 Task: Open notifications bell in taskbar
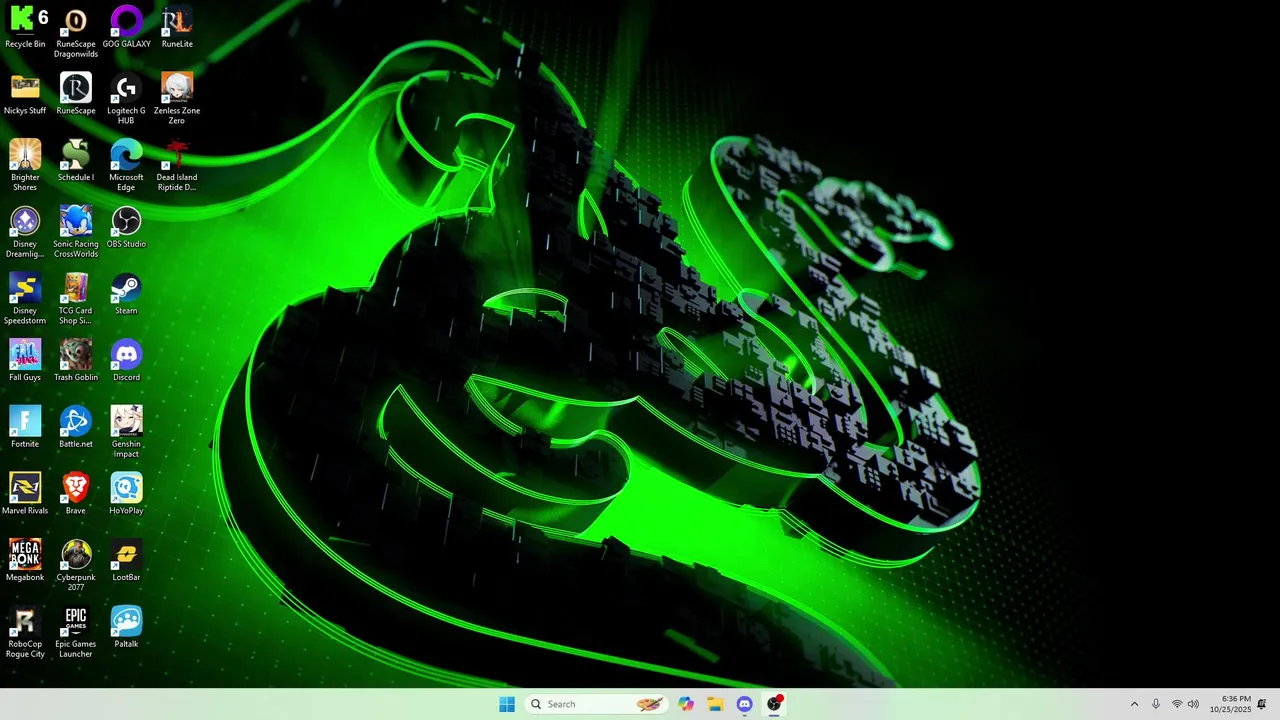click(x=1262, y=704)
